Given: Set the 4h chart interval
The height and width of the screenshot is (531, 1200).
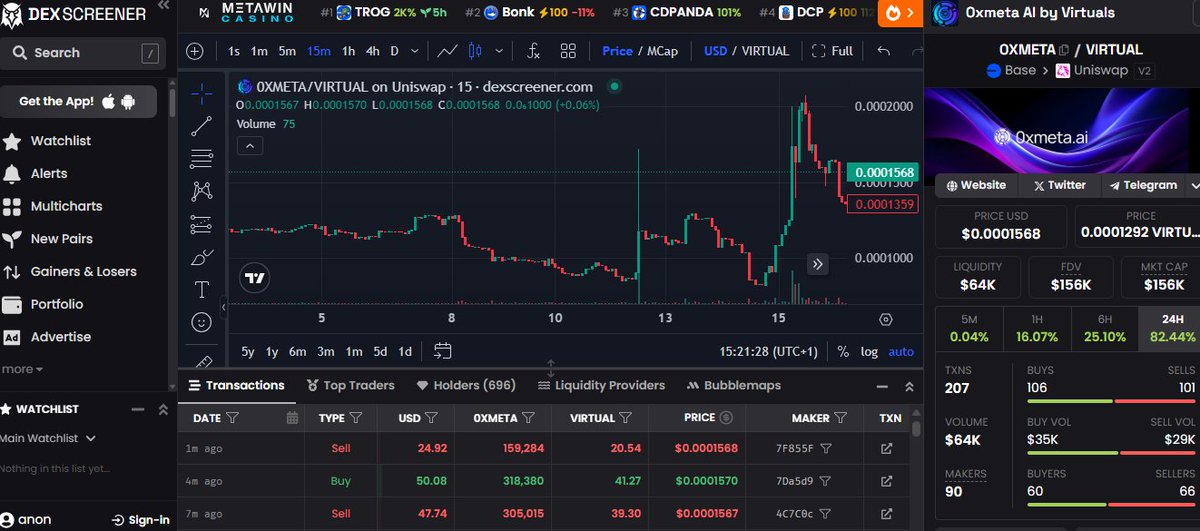Looking at the screenshot, I should pos(372,51).
